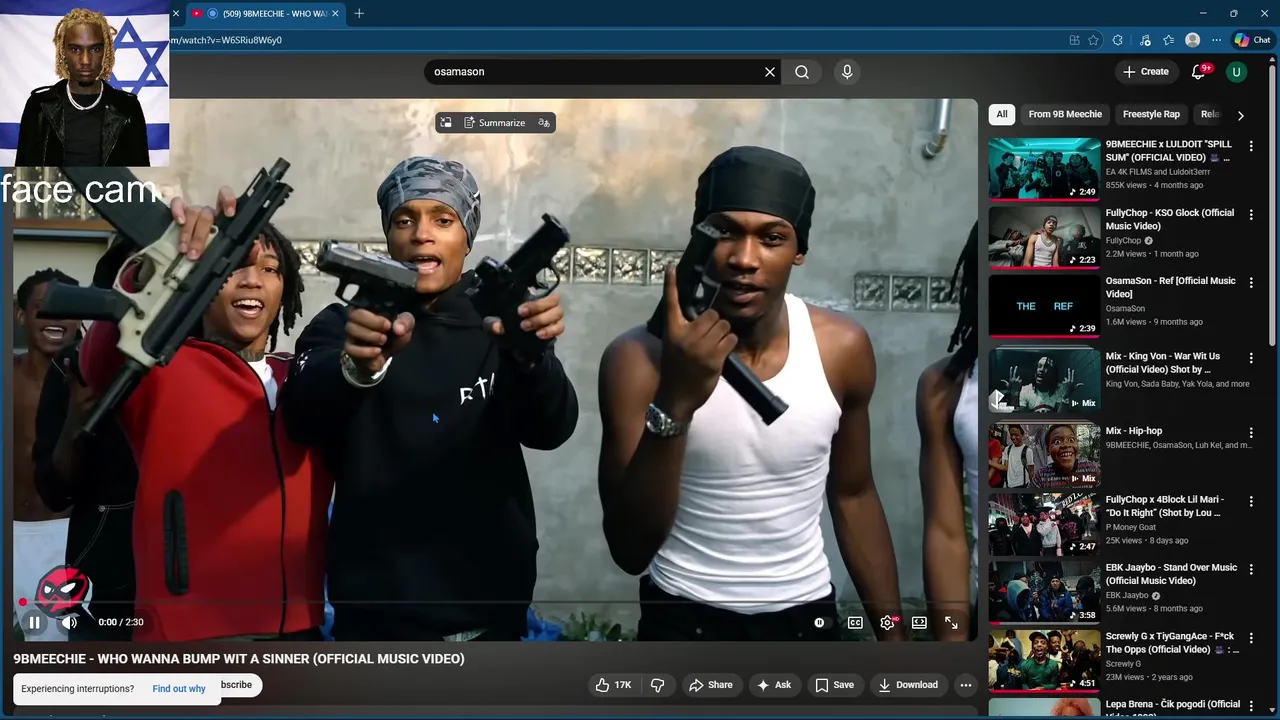This screenshot has height=720, width=1280.
Task: Open options for 'EBK Jaaybo - Stand Over' video
Action: click(x=1251, y=569)
